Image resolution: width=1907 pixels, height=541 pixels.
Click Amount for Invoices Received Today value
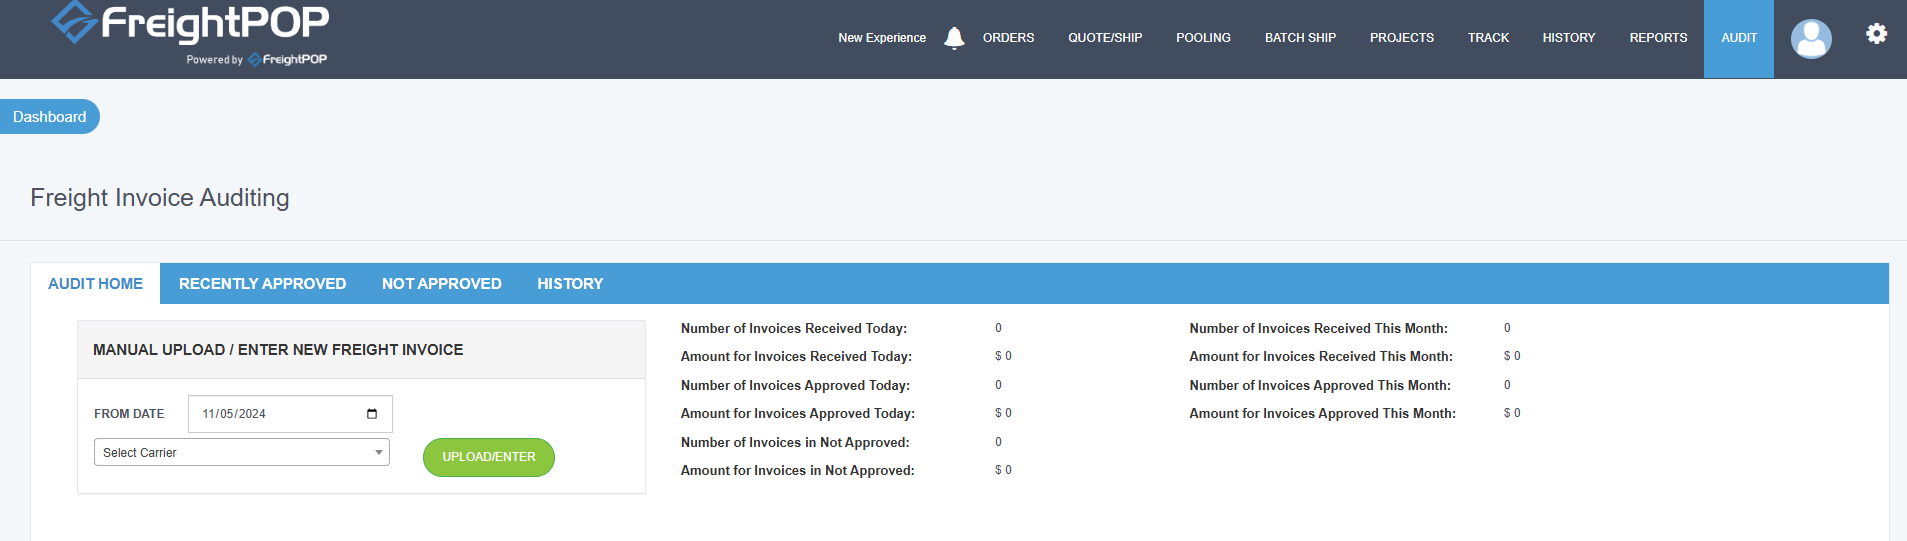(1003, 356)
